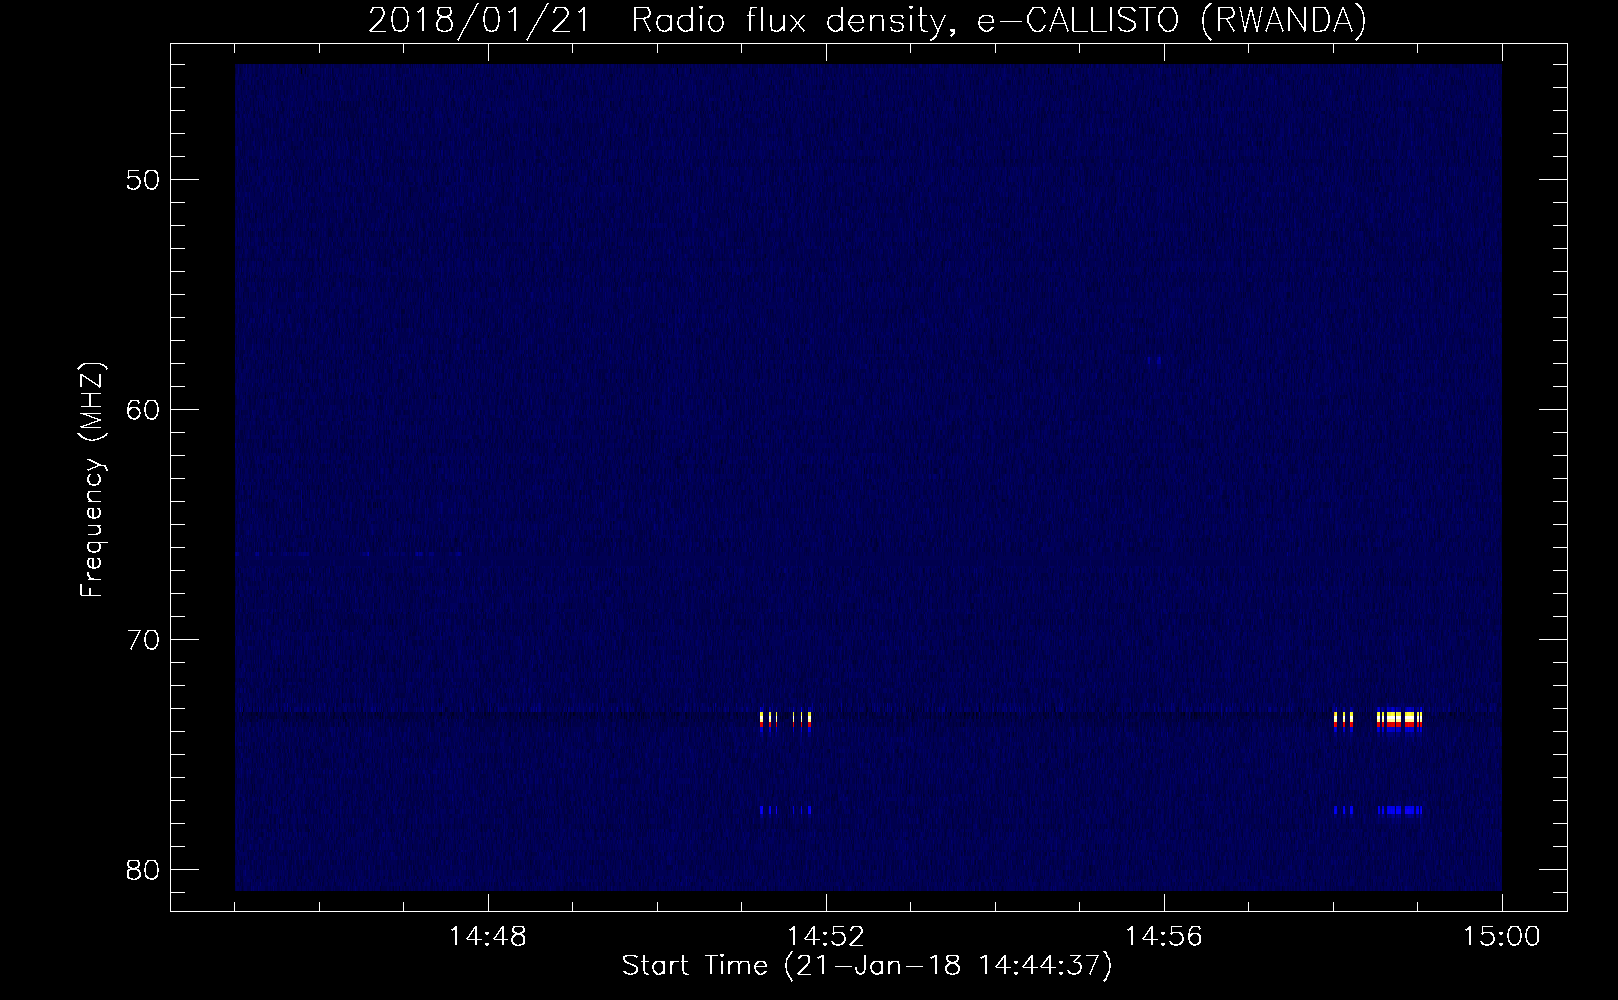Click the faint blue burst near 14:52 at 77 MHz
Viewport: 1618px width, 1000px height.
(785, 810)
